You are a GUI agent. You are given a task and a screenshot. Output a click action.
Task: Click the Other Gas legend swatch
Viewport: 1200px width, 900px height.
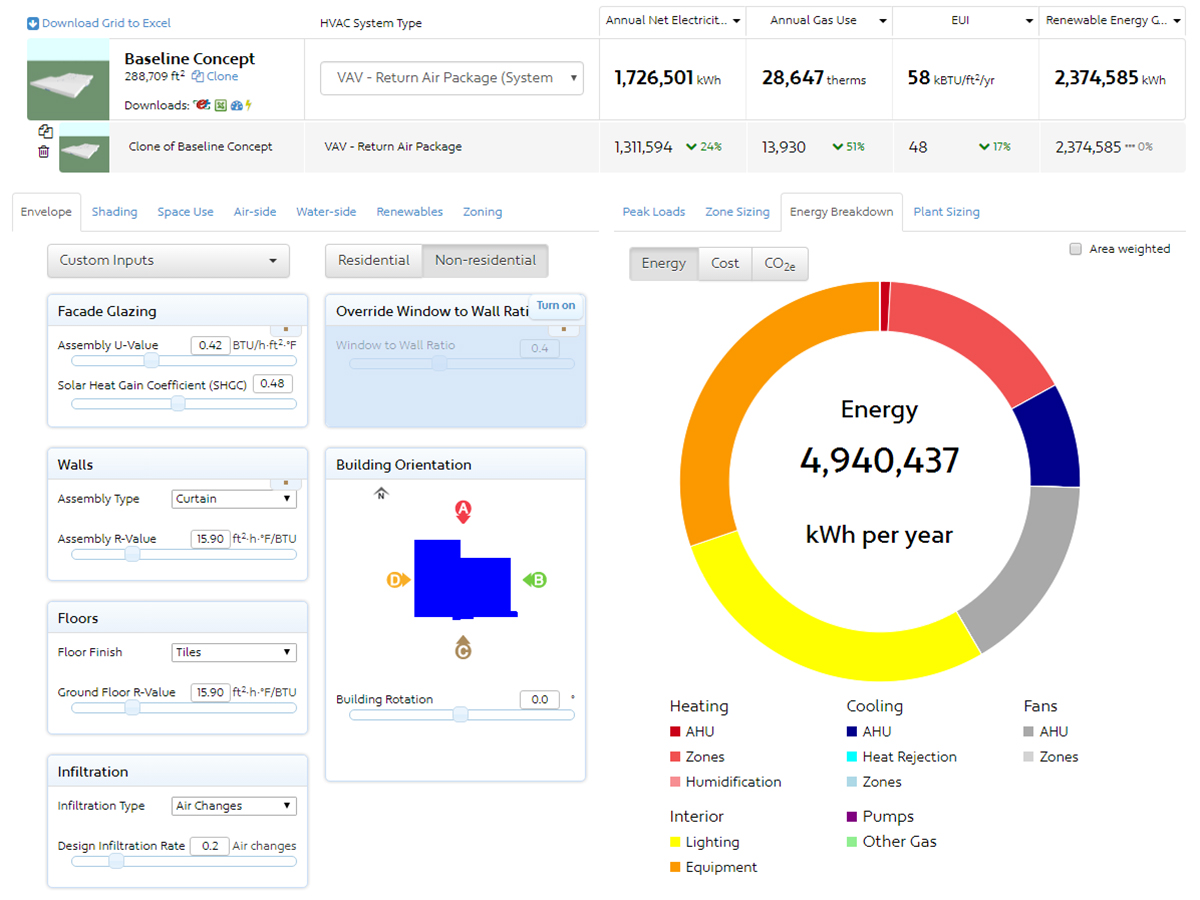852,842
